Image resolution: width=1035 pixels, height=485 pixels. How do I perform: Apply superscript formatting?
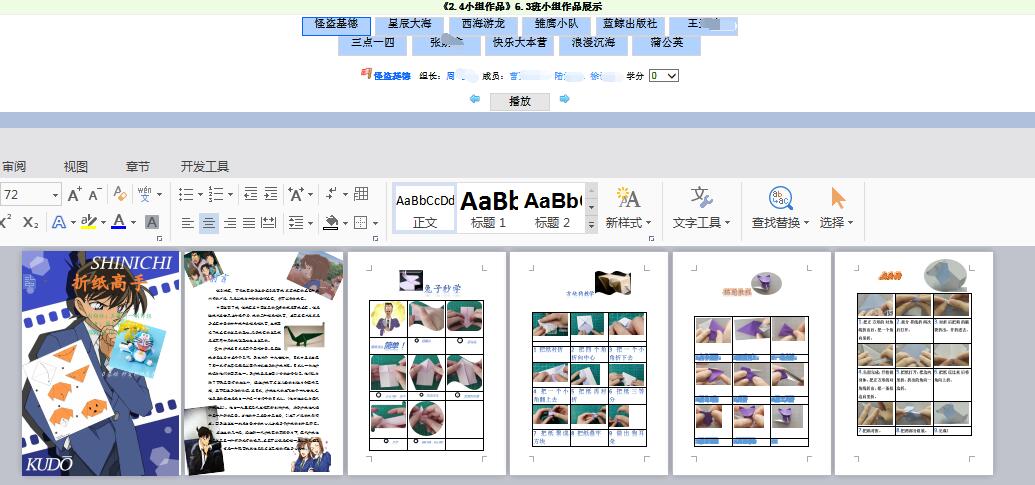6,222
